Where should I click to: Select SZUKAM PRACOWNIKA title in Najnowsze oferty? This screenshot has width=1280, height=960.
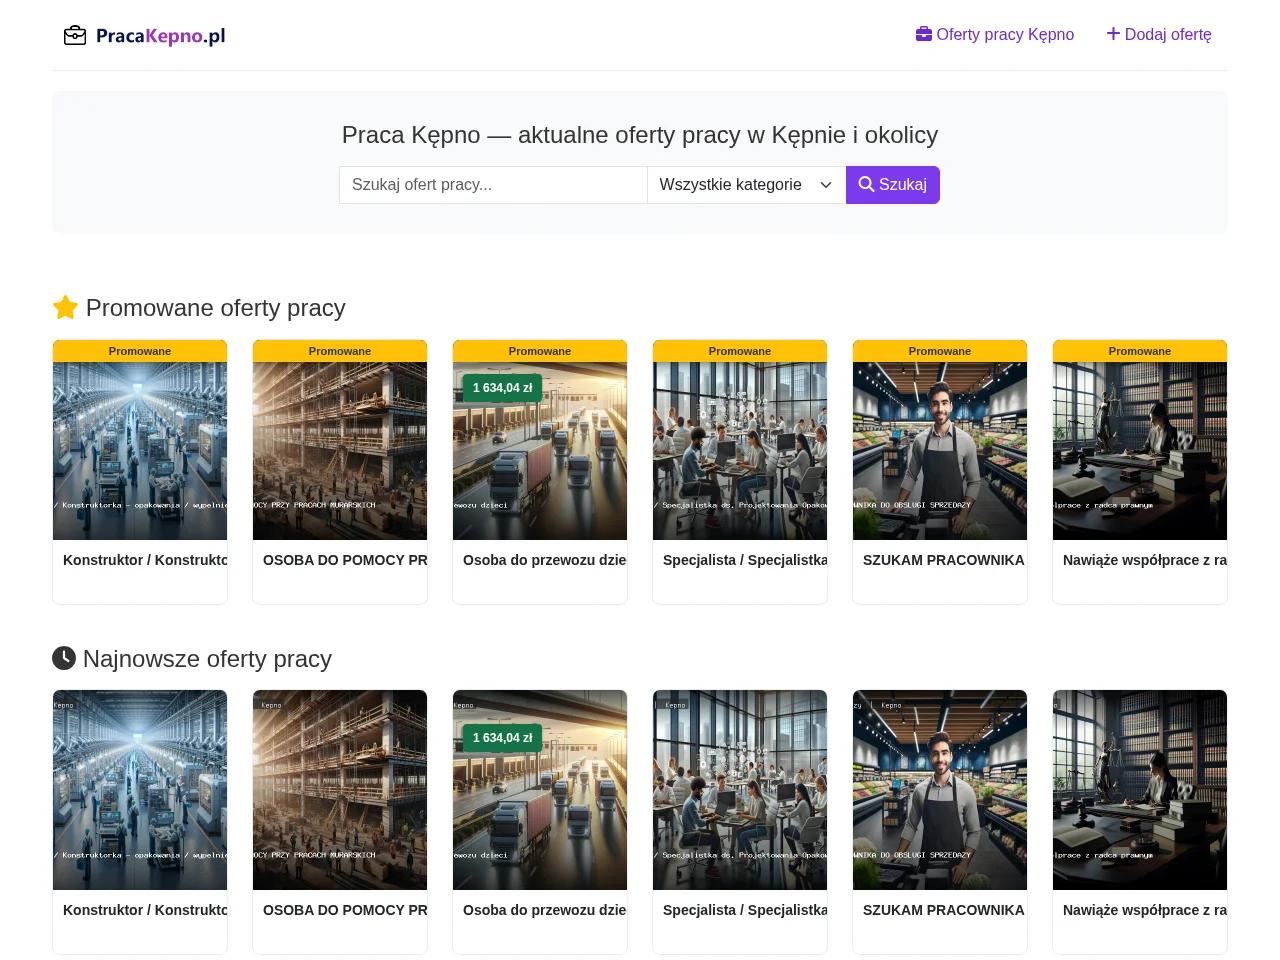coord(944,910)
